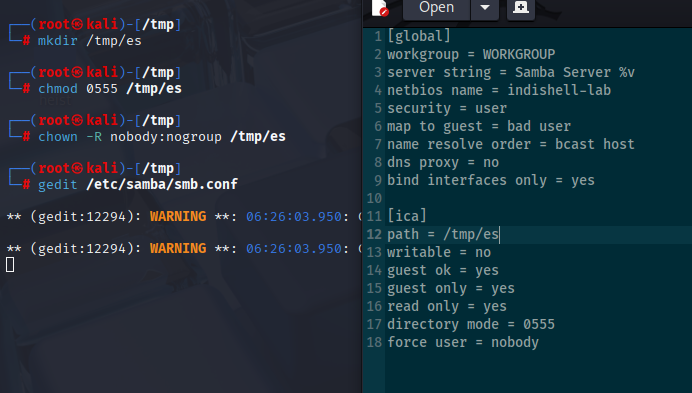
Task: Click the 'read only = yes' line
Action: (447, 306)
